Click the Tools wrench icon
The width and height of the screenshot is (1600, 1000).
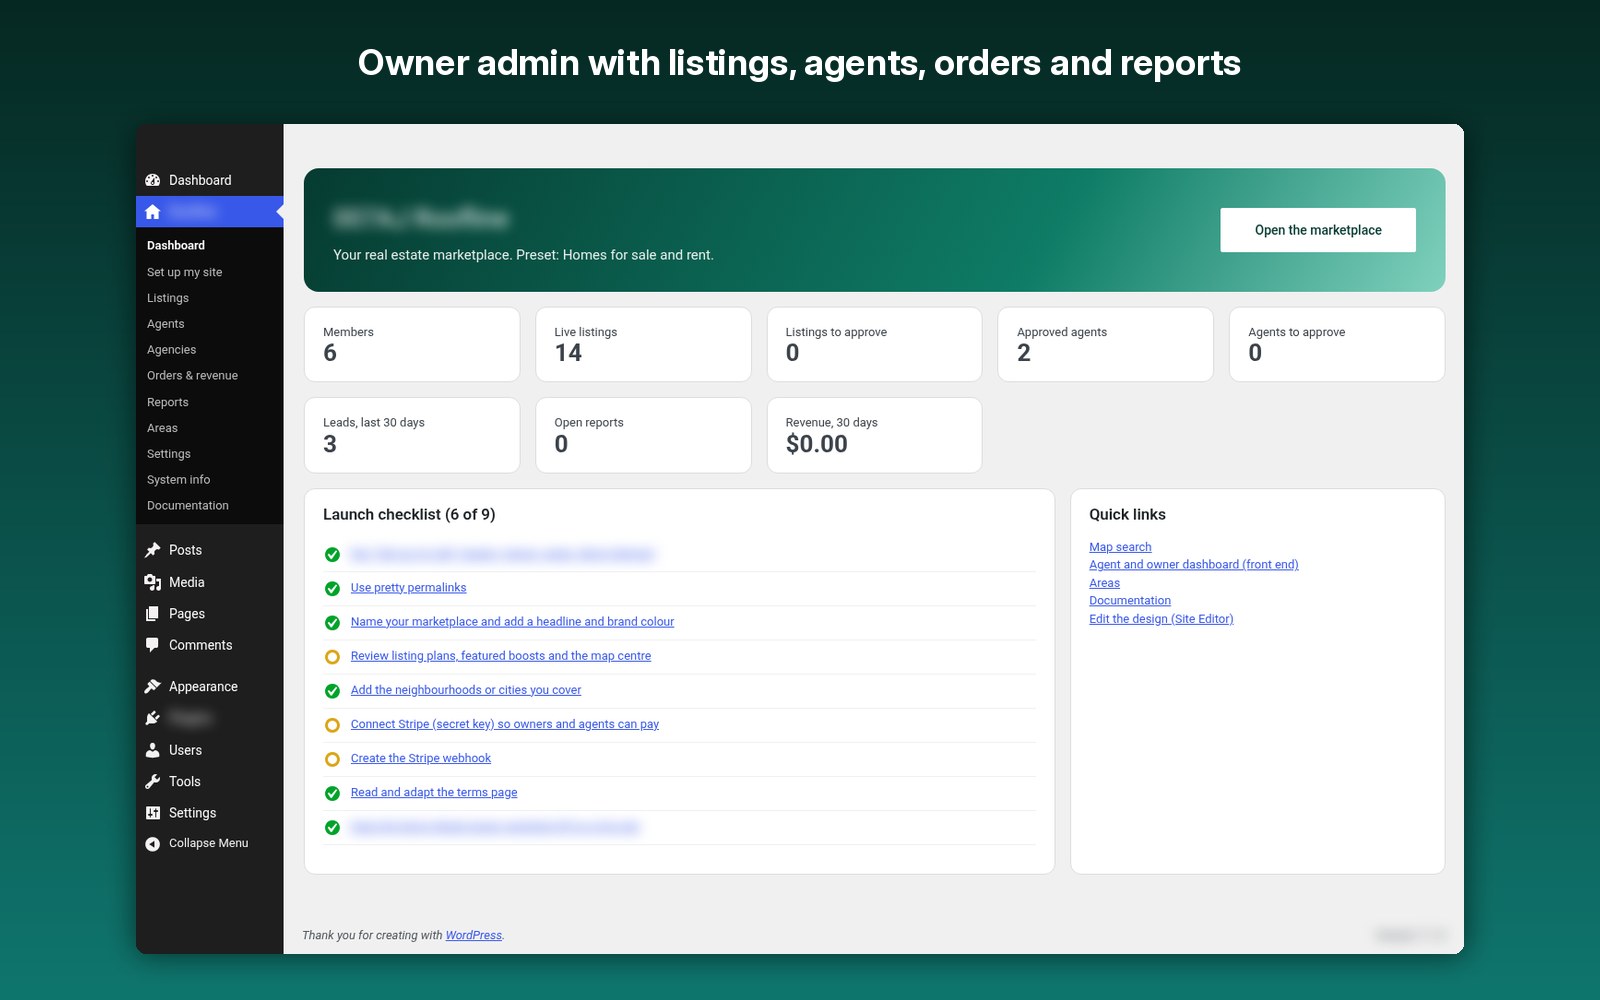(153, 781)
